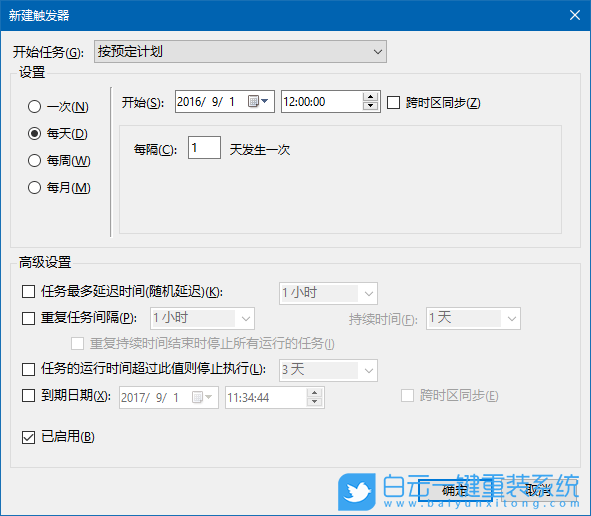Open the 持续时间 1 天 dropdown
Screen dimensions: 591x516
pos(473,318)
